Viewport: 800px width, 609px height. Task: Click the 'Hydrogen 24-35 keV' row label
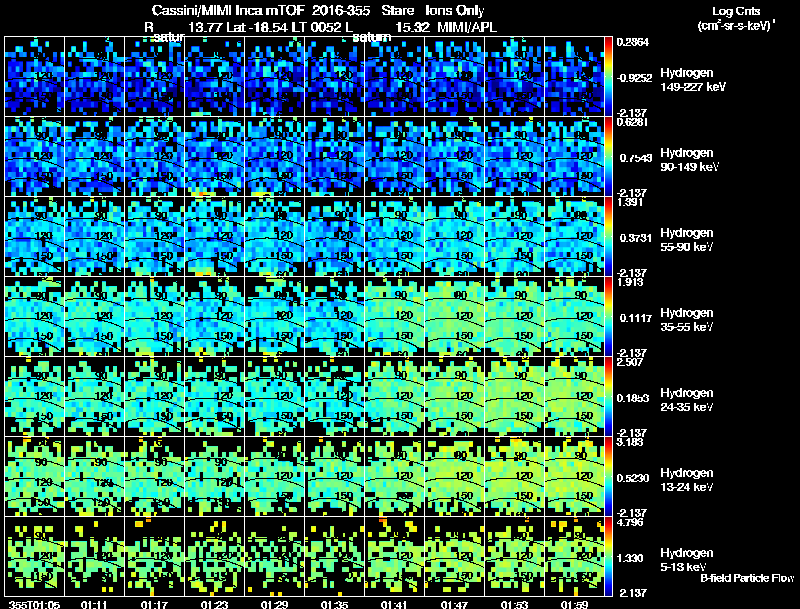(687, 400)
